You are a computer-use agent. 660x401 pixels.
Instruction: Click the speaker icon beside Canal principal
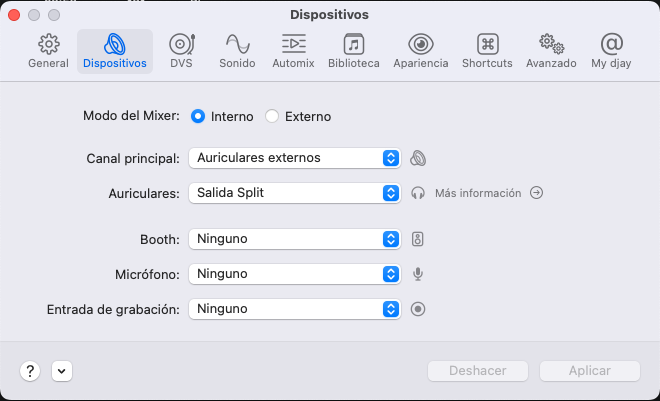pos(419,158)
